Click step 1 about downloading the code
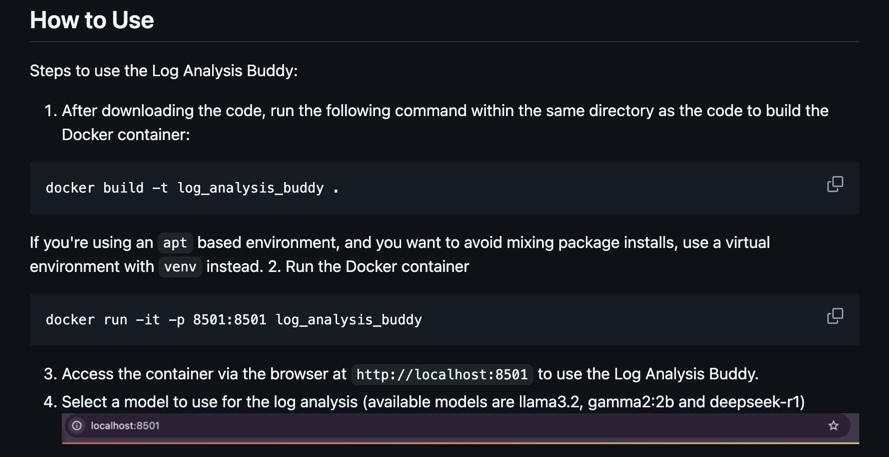Screen dimensions: 889x457 [445, 122]
